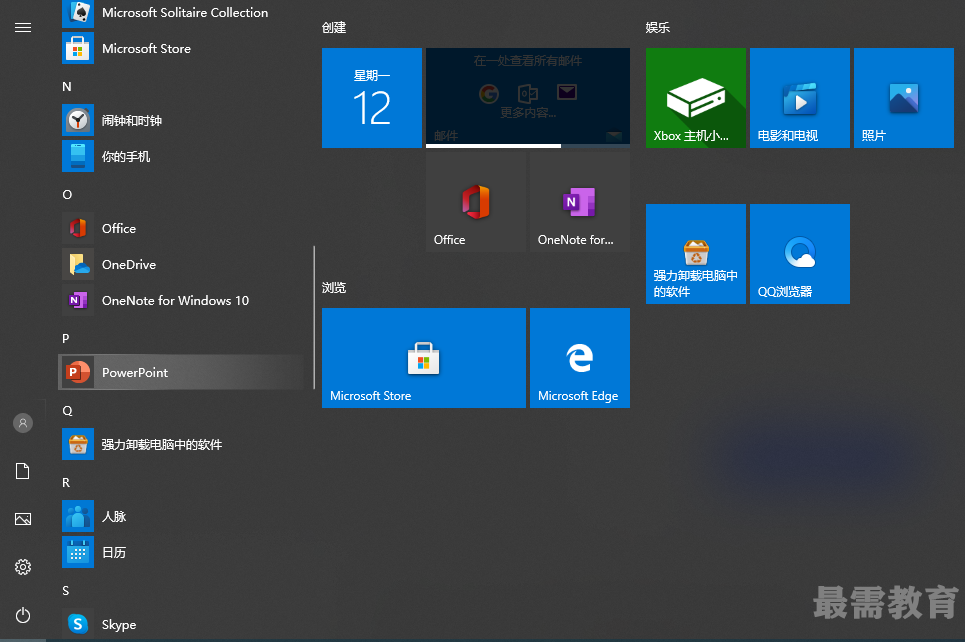Open the Microsoft Store wide tile
The width and height of the screenshot is (965, 642).
point(424,358)
